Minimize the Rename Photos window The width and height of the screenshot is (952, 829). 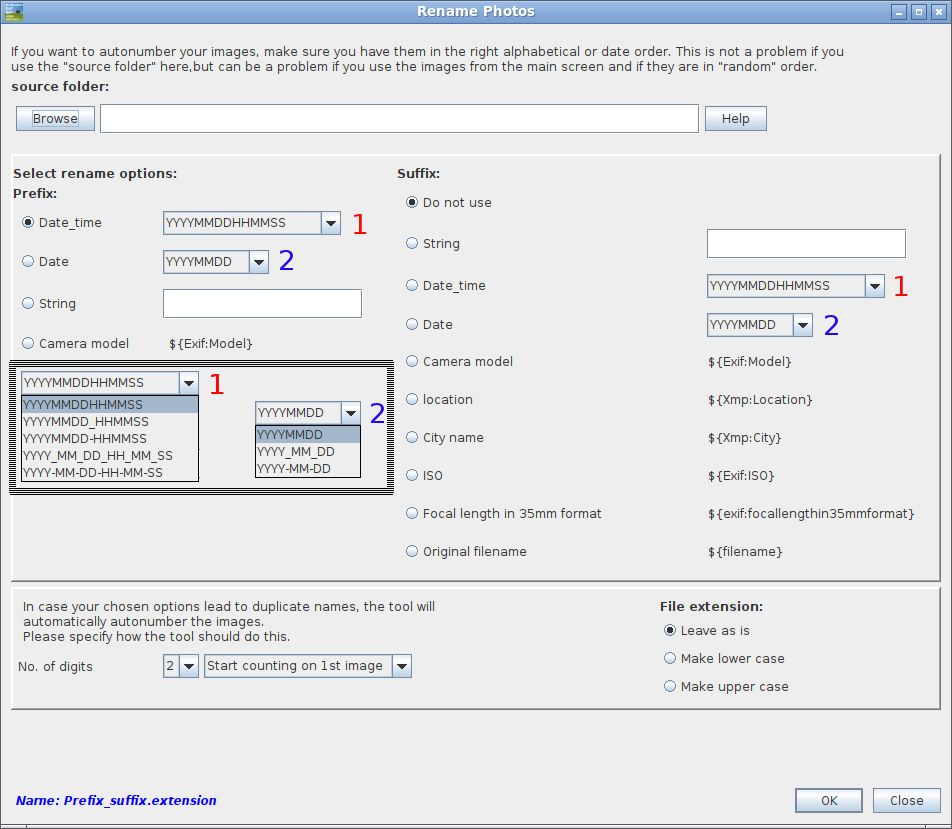(x=899, y=12)
